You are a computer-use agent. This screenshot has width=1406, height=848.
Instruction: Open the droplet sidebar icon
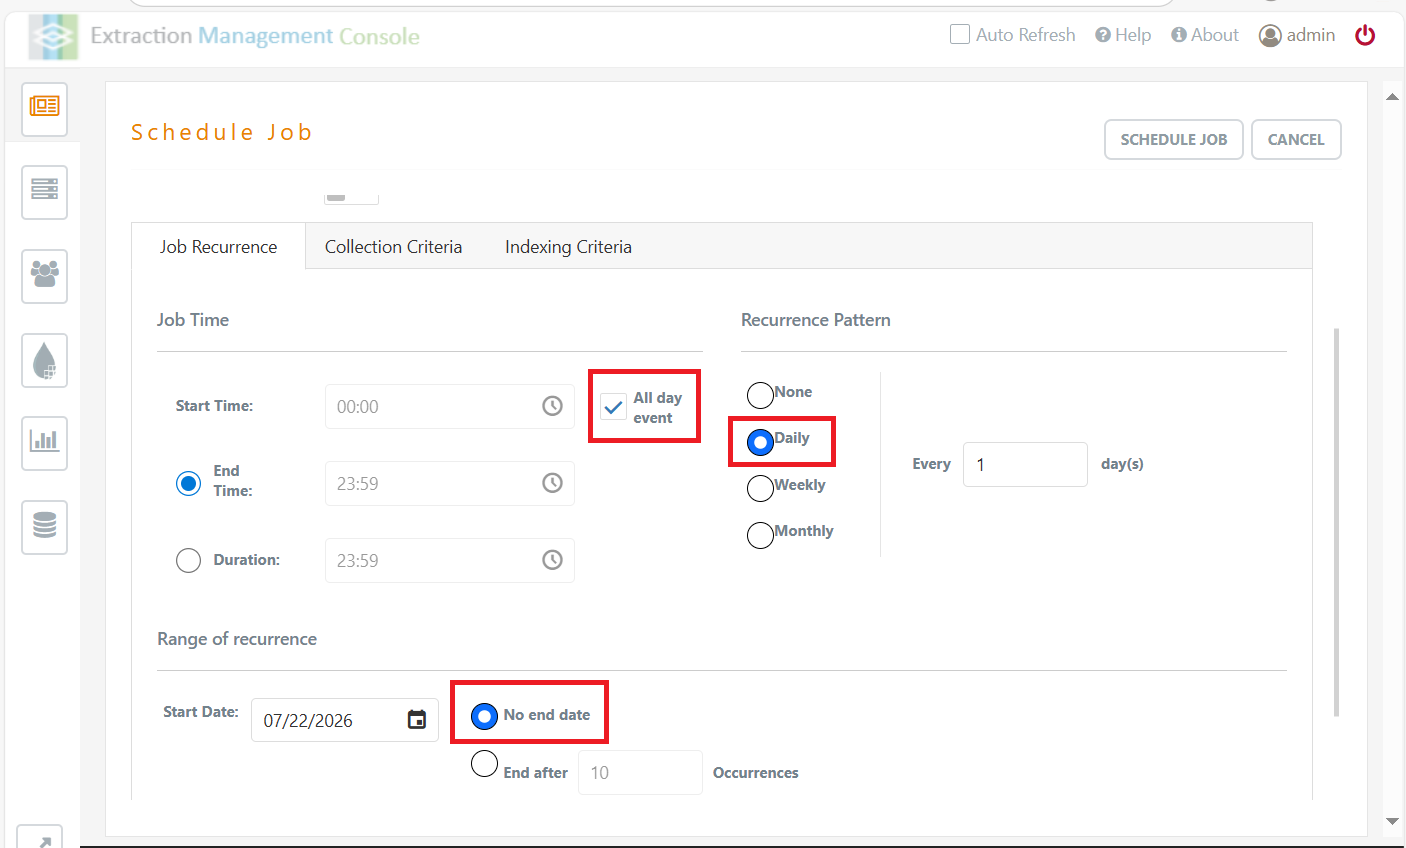click(44, 360)
